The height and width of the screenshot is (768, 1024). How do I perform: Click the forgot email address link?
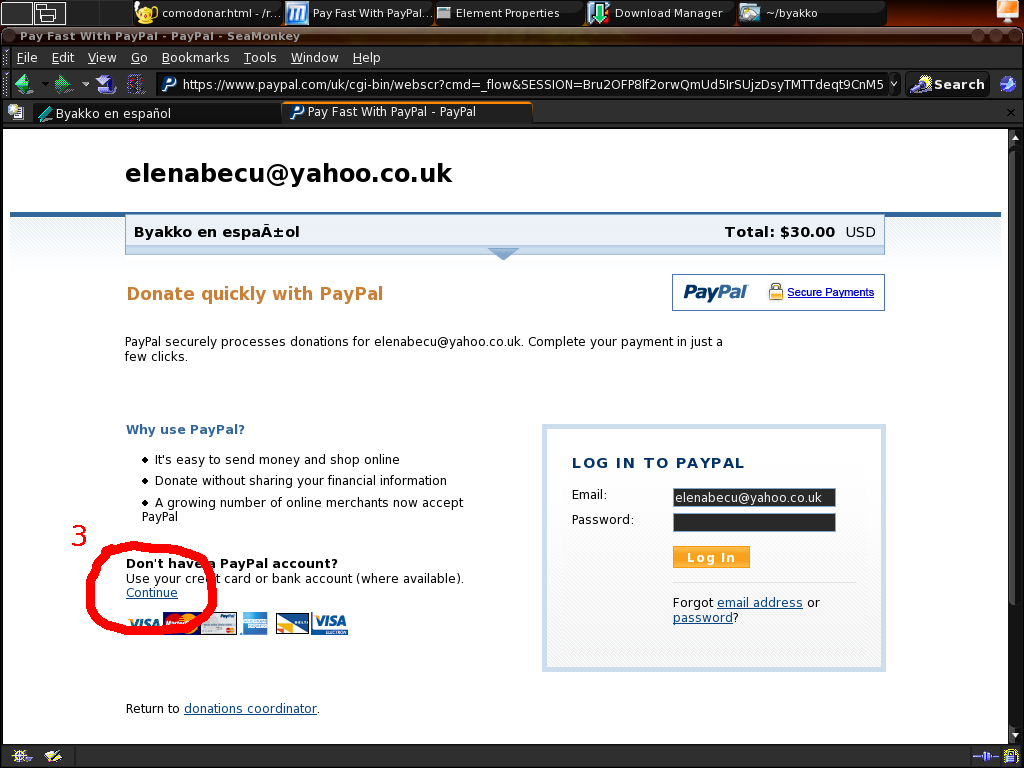tap(760, 602)
